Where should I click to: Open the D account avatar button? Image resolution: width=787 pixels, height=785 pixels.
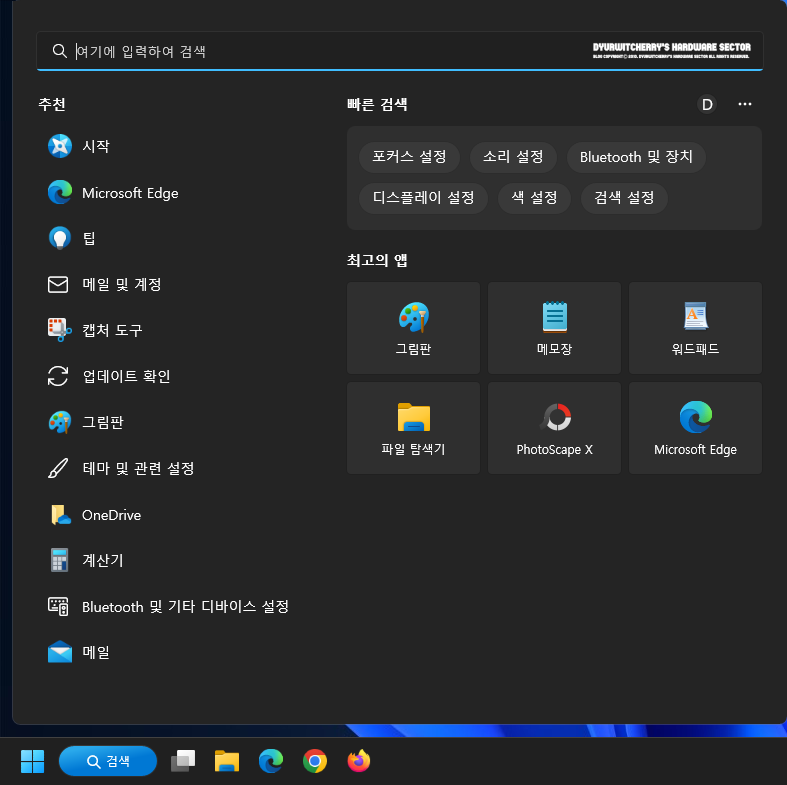tap(707, 104)
